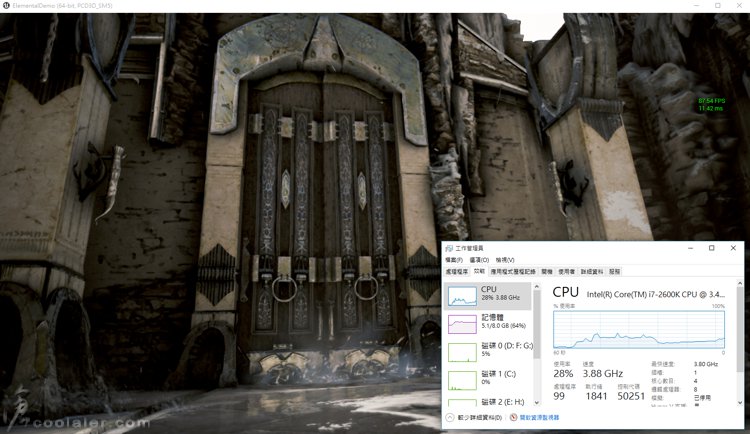Image resolution: width=750 pixels, height=434 pixels.
Task: Switch to the 服務 (Services) tab
Action: [x=615, y=271]
